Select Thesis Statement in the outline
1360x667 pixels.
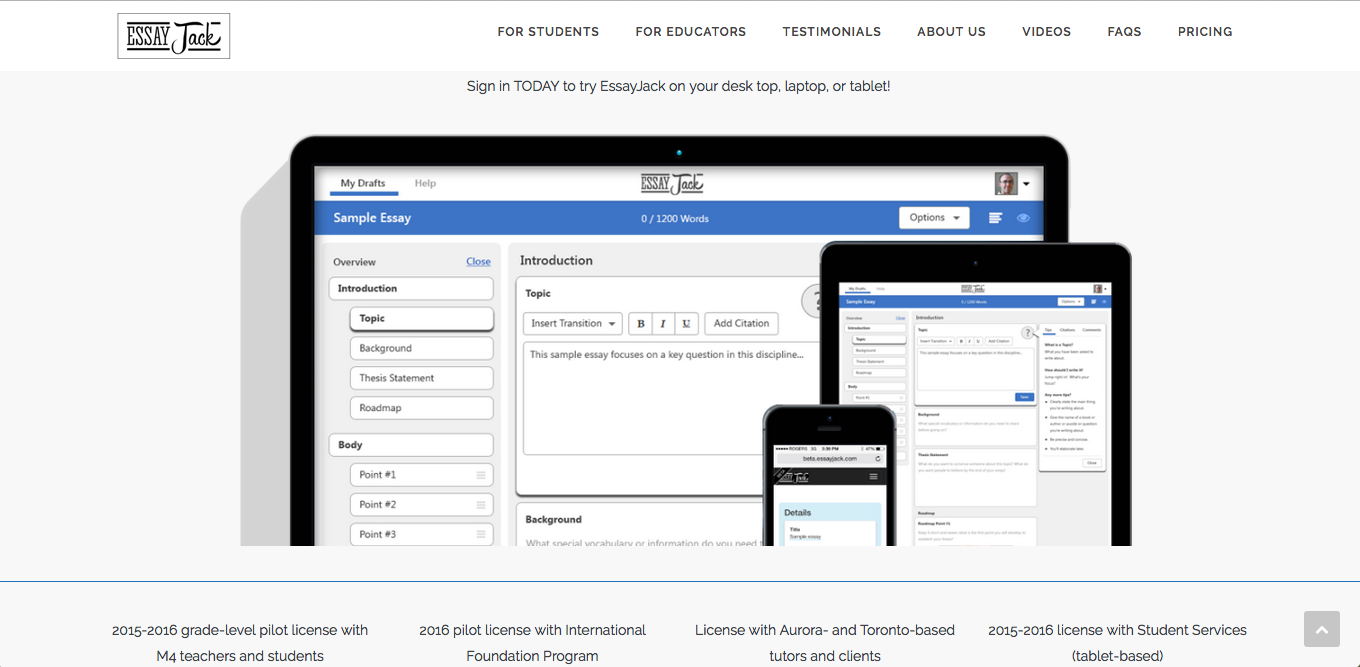(x=421, y=378)
